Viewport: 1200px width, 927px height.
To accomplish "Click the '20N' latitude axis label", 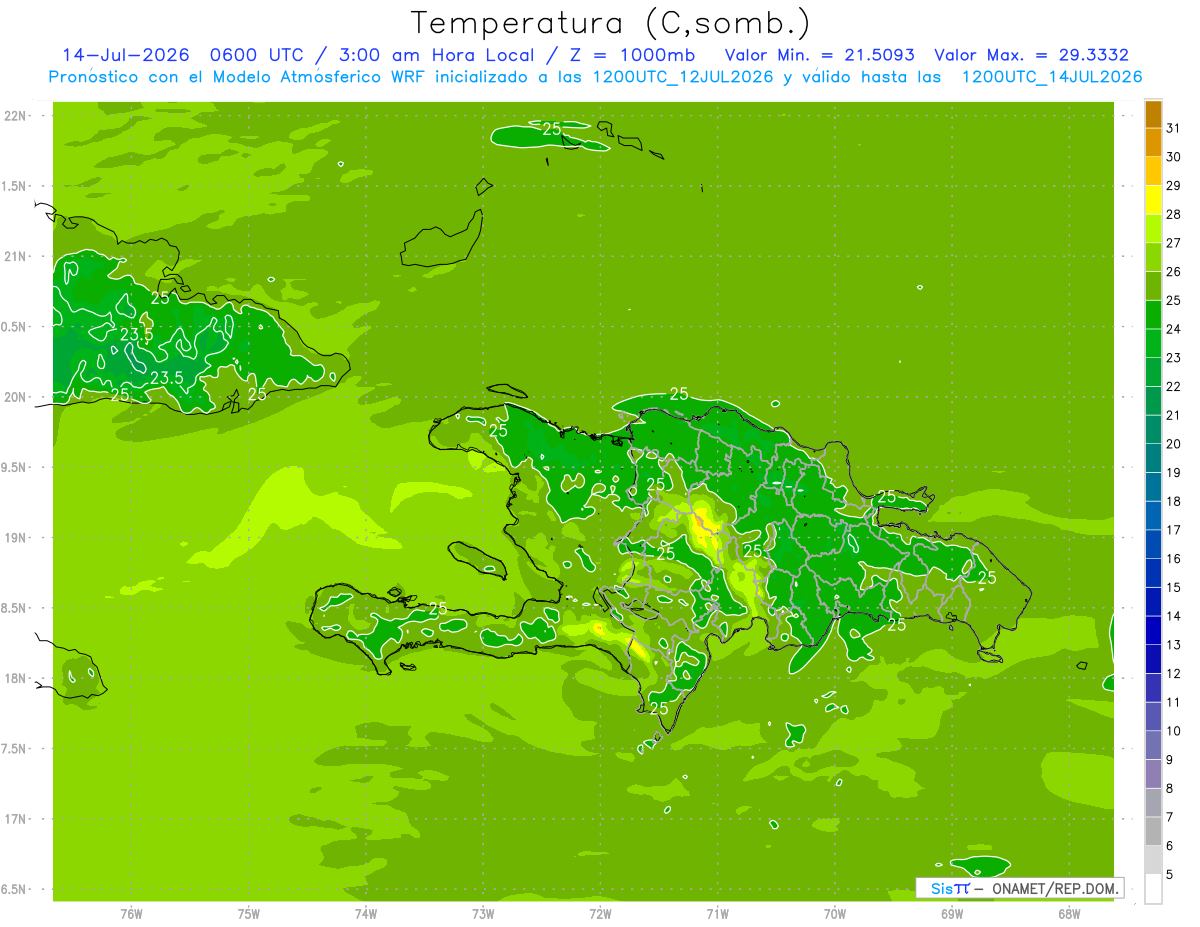I will [x=16, y=397].
